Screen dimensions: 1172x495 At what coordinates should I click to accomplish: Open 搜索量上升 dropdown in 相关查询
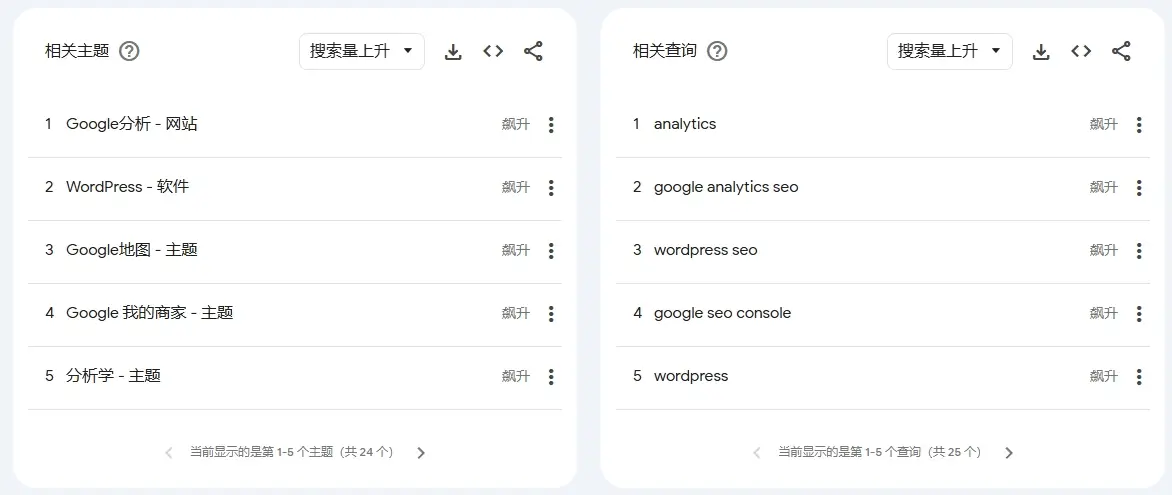coord(950,52)
